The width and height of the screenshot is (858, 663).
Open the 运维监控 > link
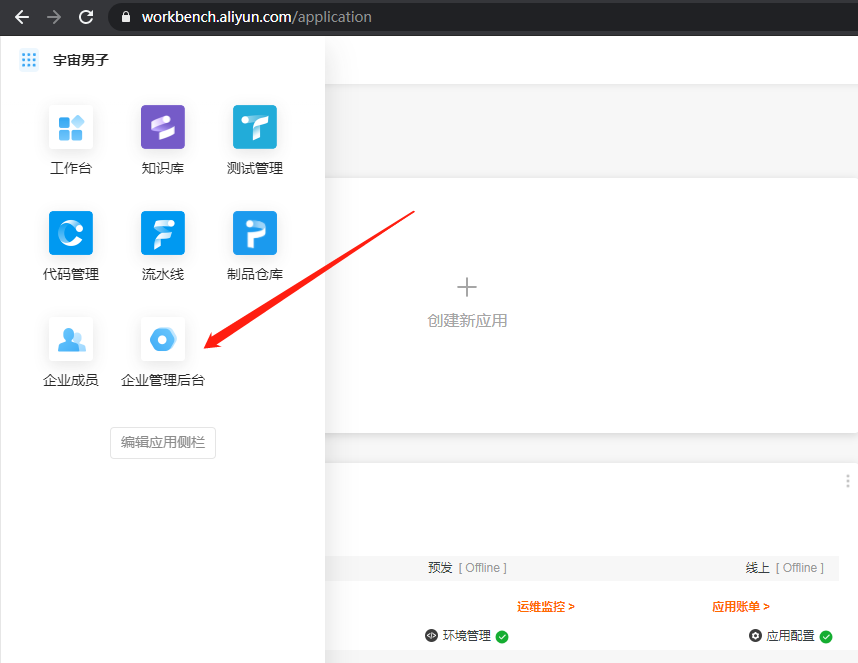(x=546, y=607)
